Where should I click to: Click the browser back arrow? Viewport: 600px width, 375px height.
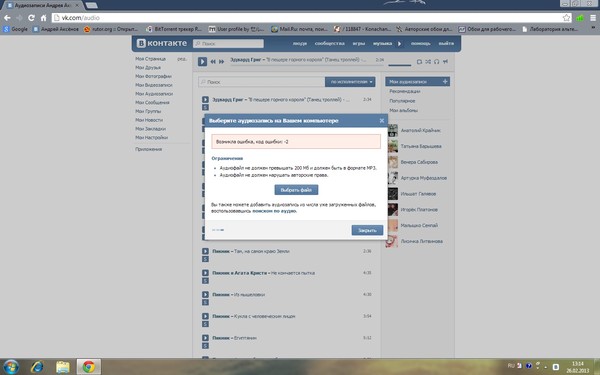click(7, 18)
